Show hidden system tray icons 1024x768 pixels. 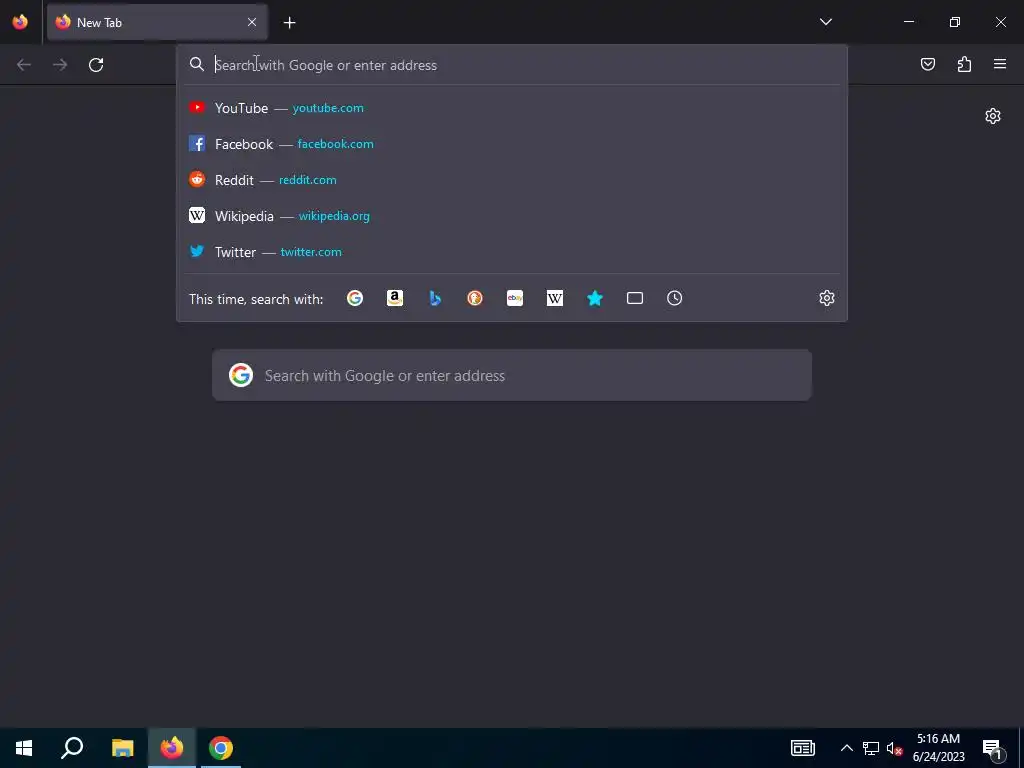846,748
